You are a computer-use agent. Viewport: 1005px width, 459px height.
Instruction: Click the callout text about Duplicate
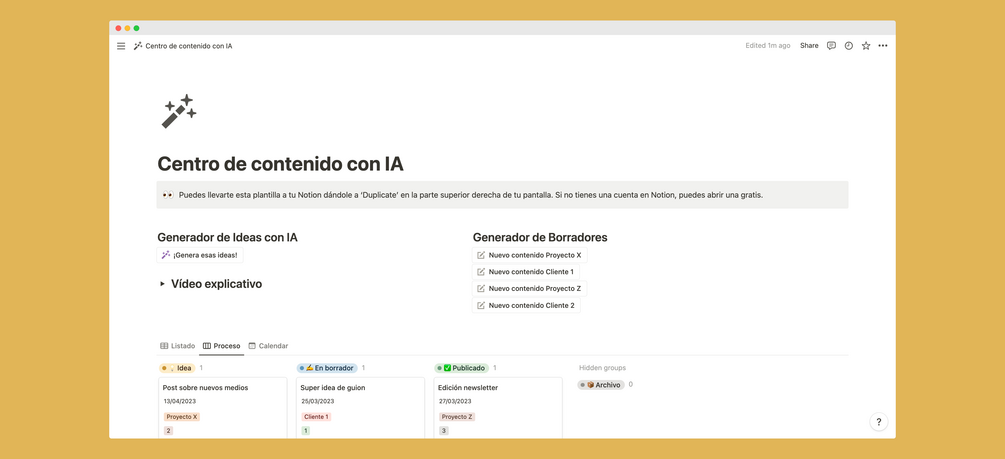pos(470,195)
